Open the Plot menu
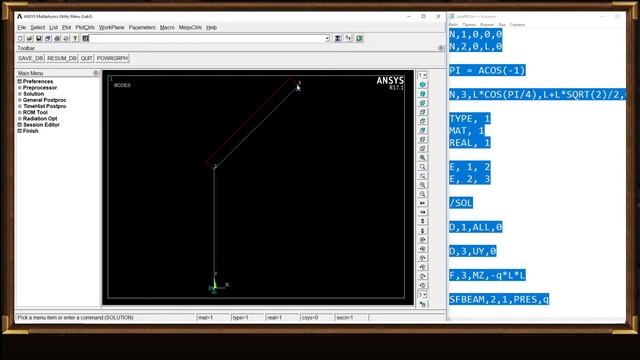Image resolution: width=640 pixels, height=360 pixels. click(x=67, y=27)
